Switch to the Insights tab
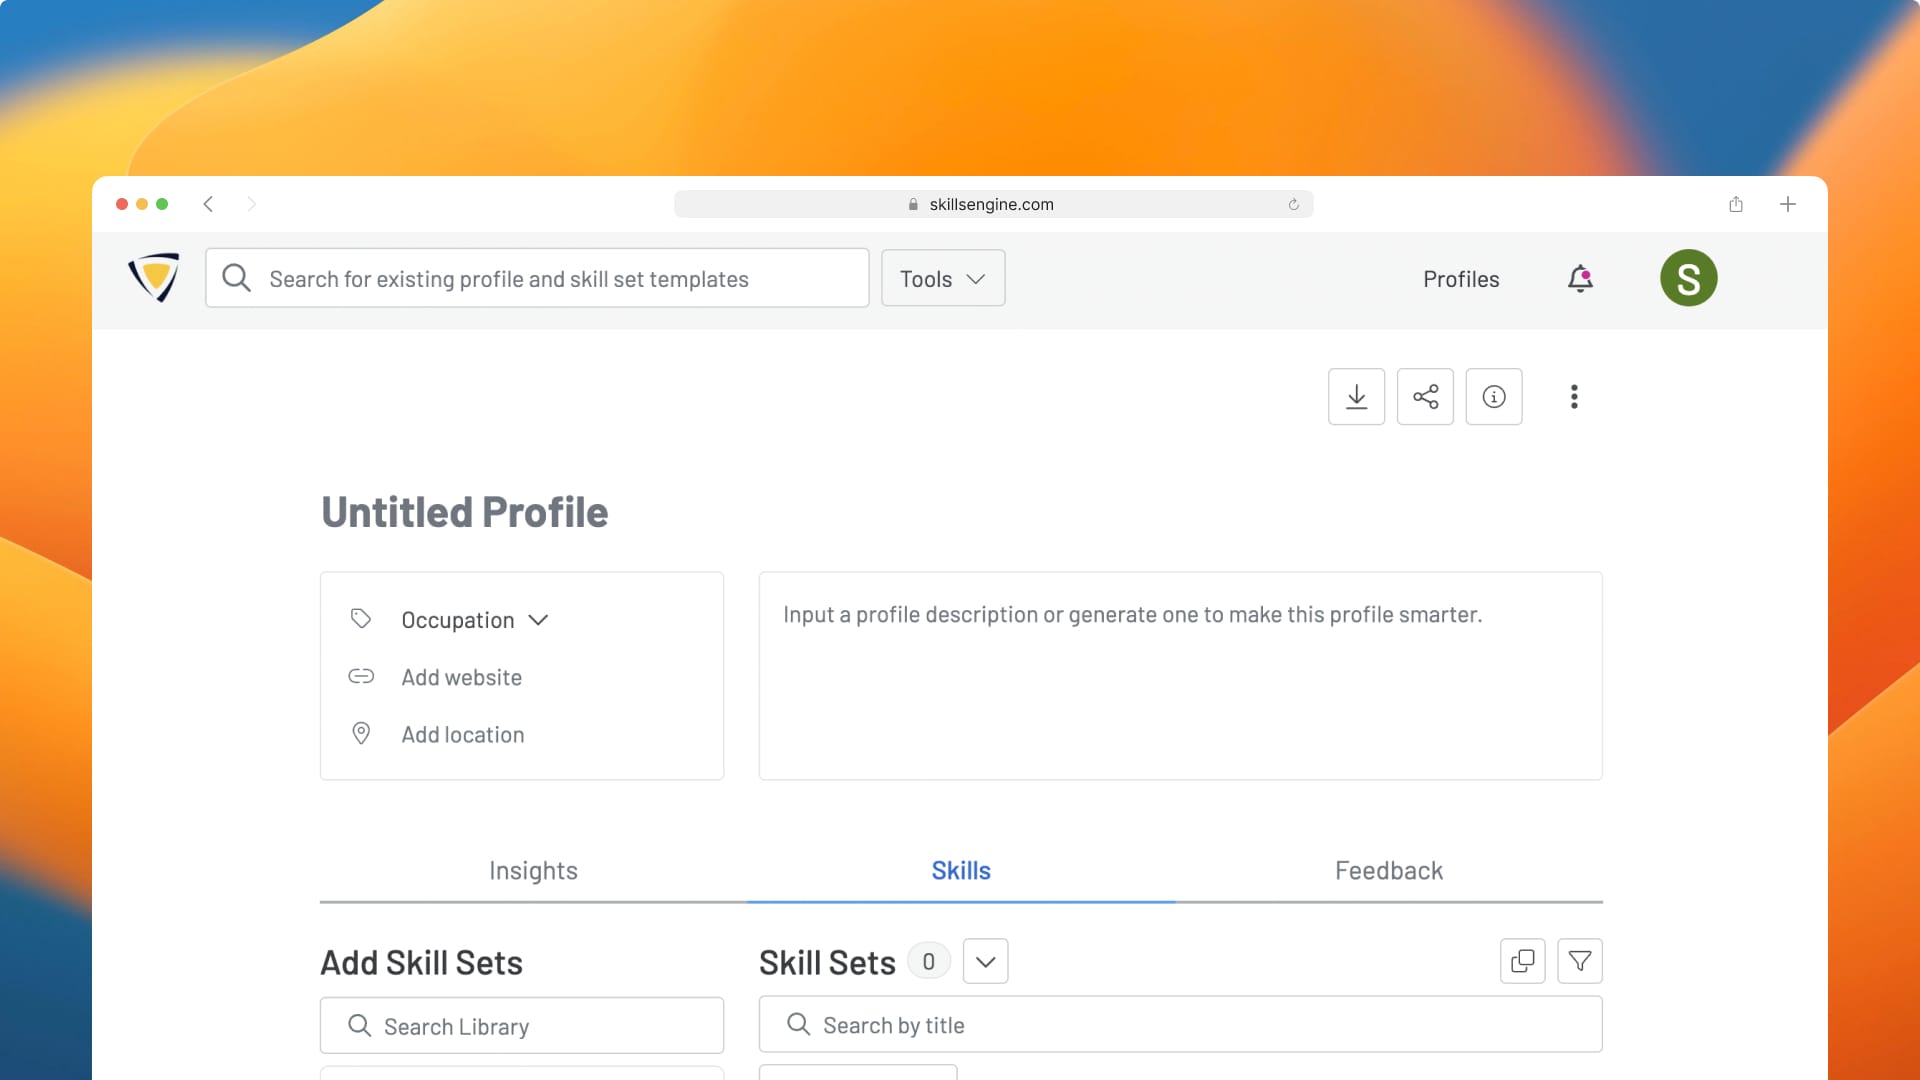 tap(532, 870)
